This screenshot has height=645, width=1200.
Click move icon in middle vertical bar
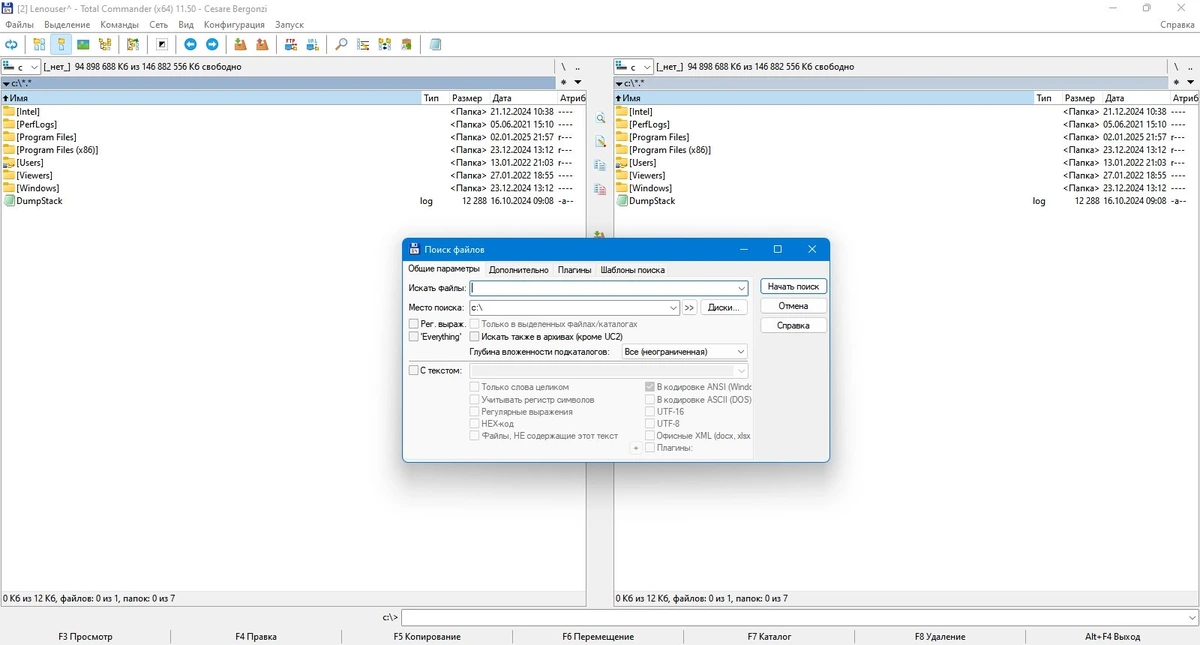click(600, 189)
